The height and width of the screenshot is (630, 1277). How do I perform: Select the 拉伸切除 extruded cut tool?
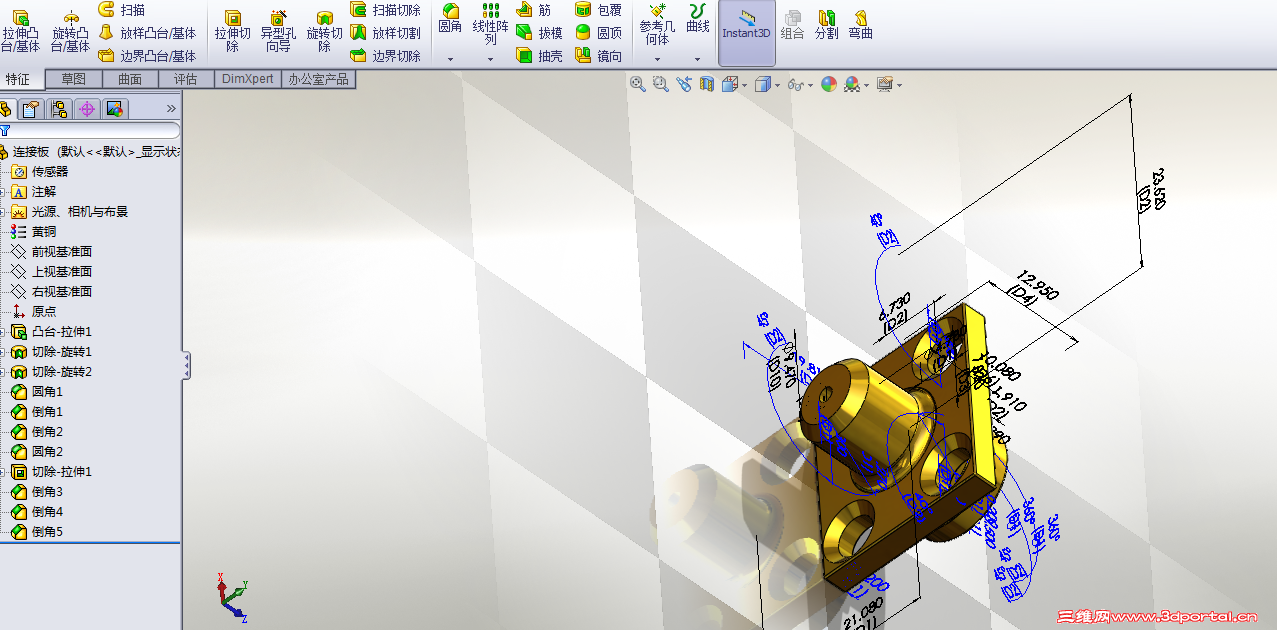(232, 32)
